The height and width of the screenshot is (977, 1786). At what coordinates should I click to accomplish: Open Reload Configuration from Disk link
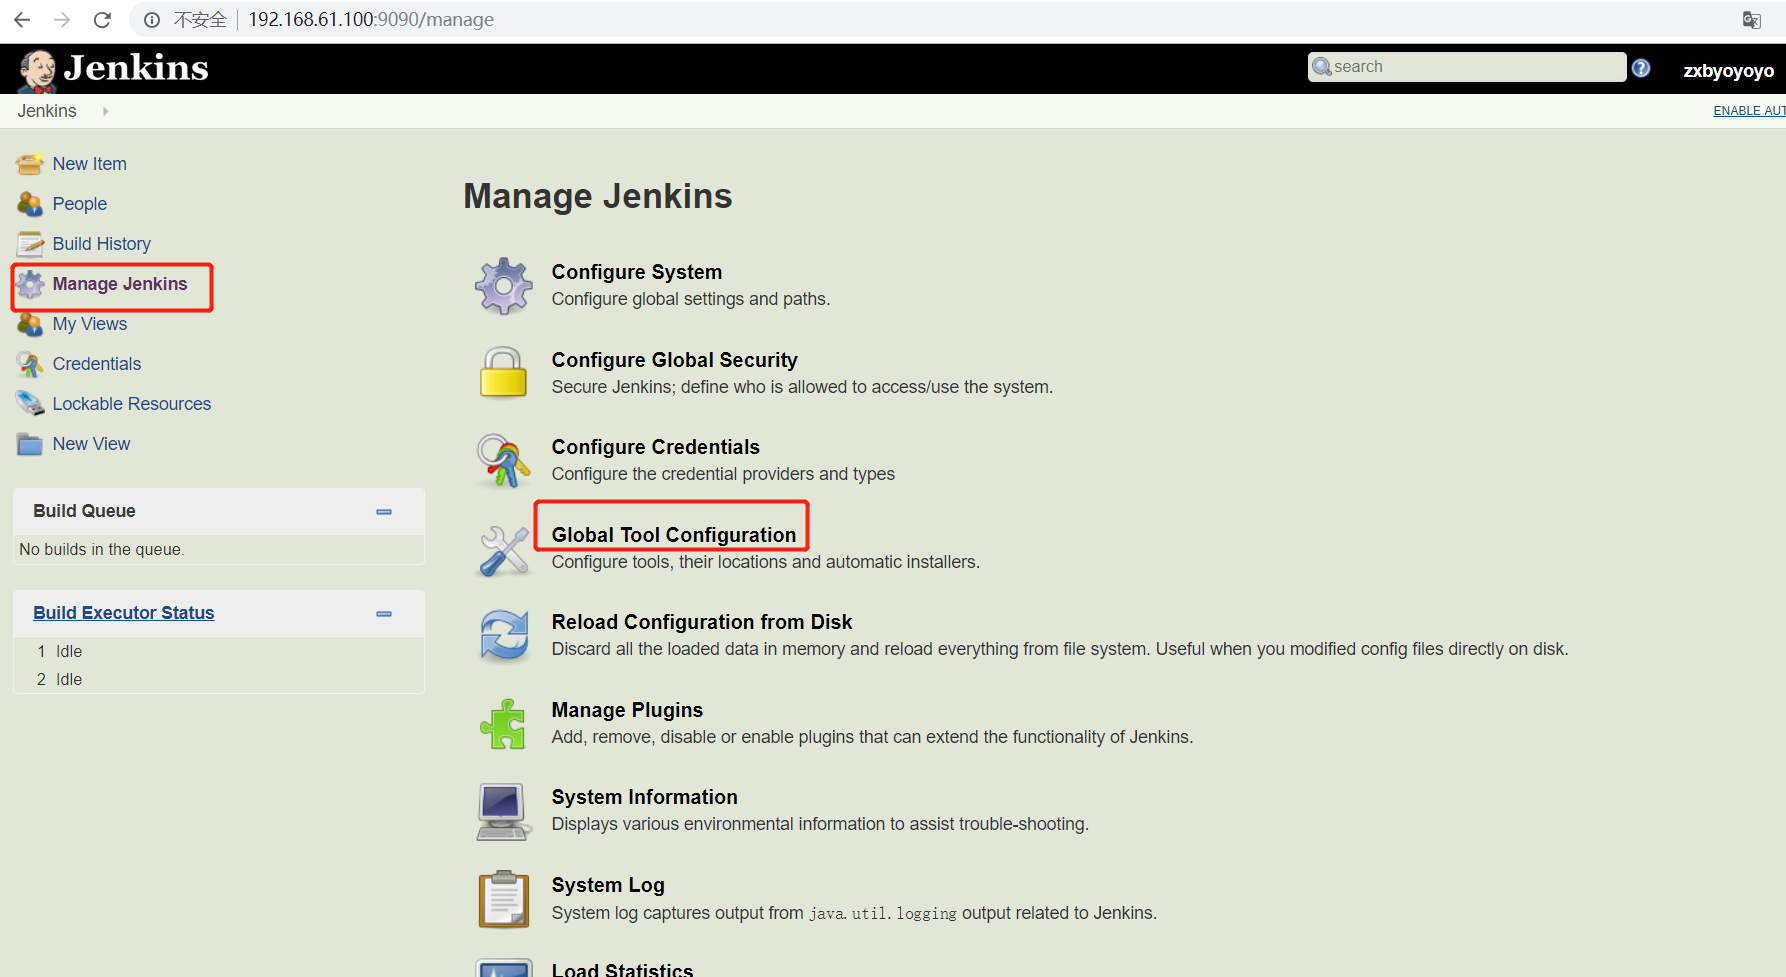[x=702, y=622]
